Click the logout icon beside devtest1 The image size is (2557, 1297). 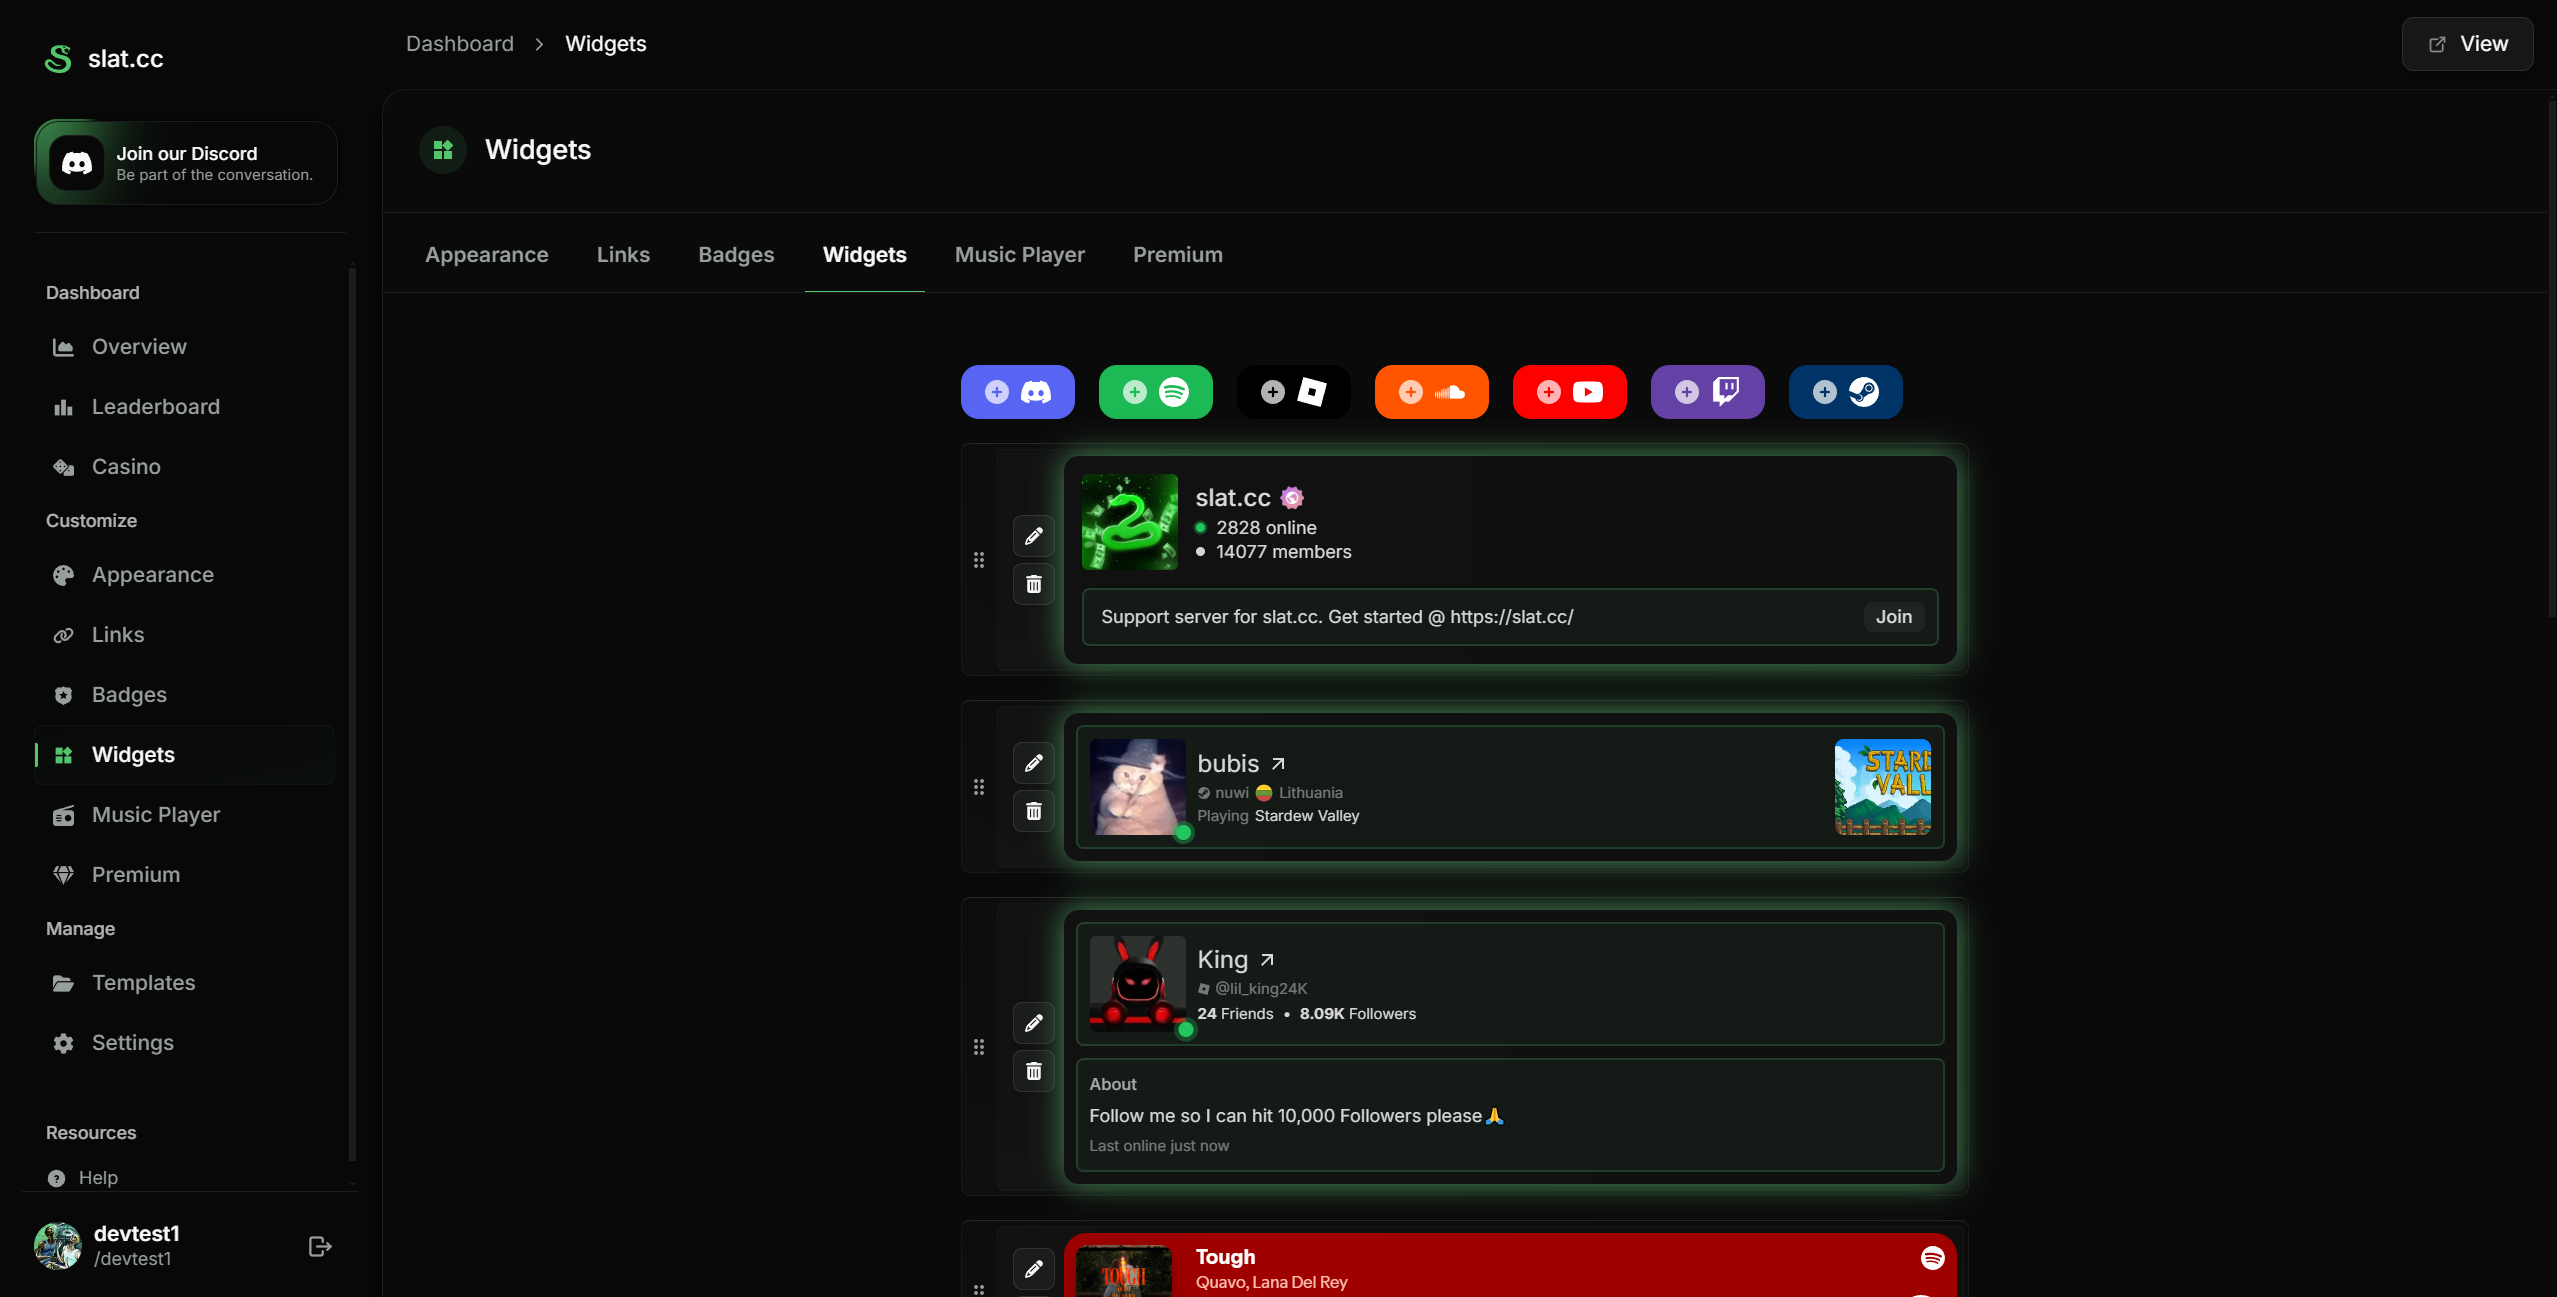coord(320,1246)
